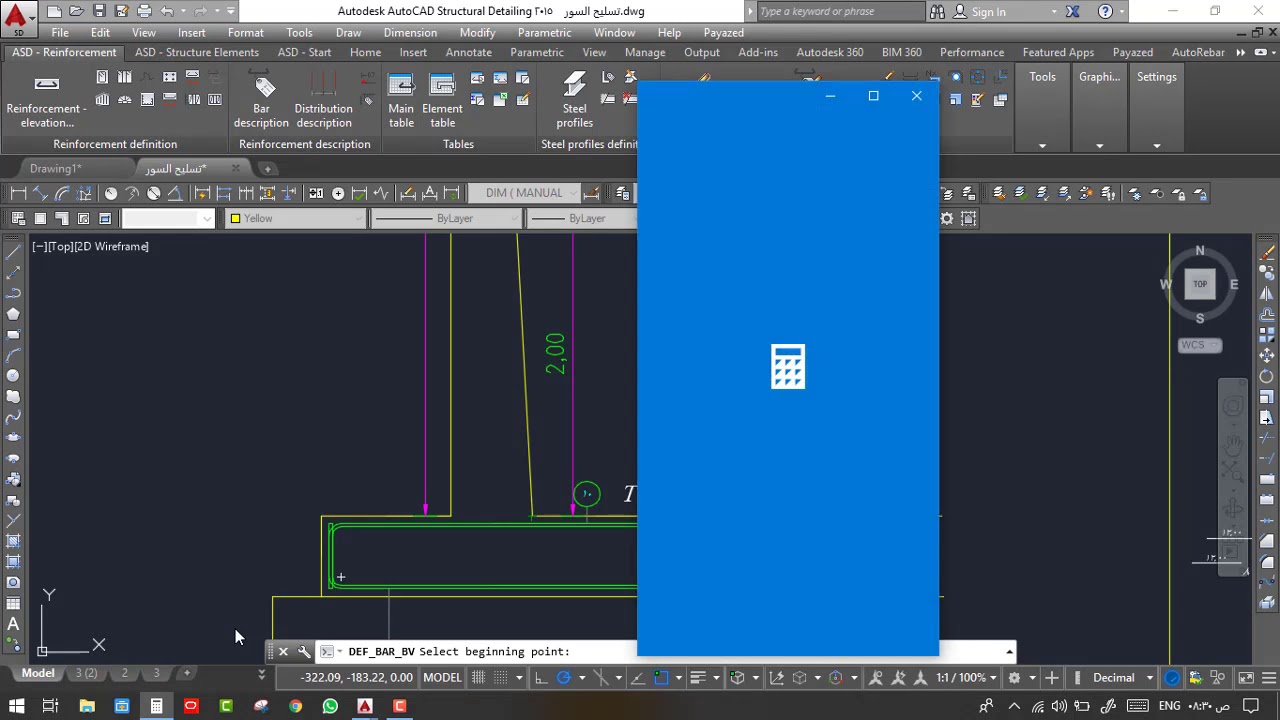The image size is (1280, 720).
Task: Select the Aligned dimension toolbar icon
Action: tap(40, 193)
